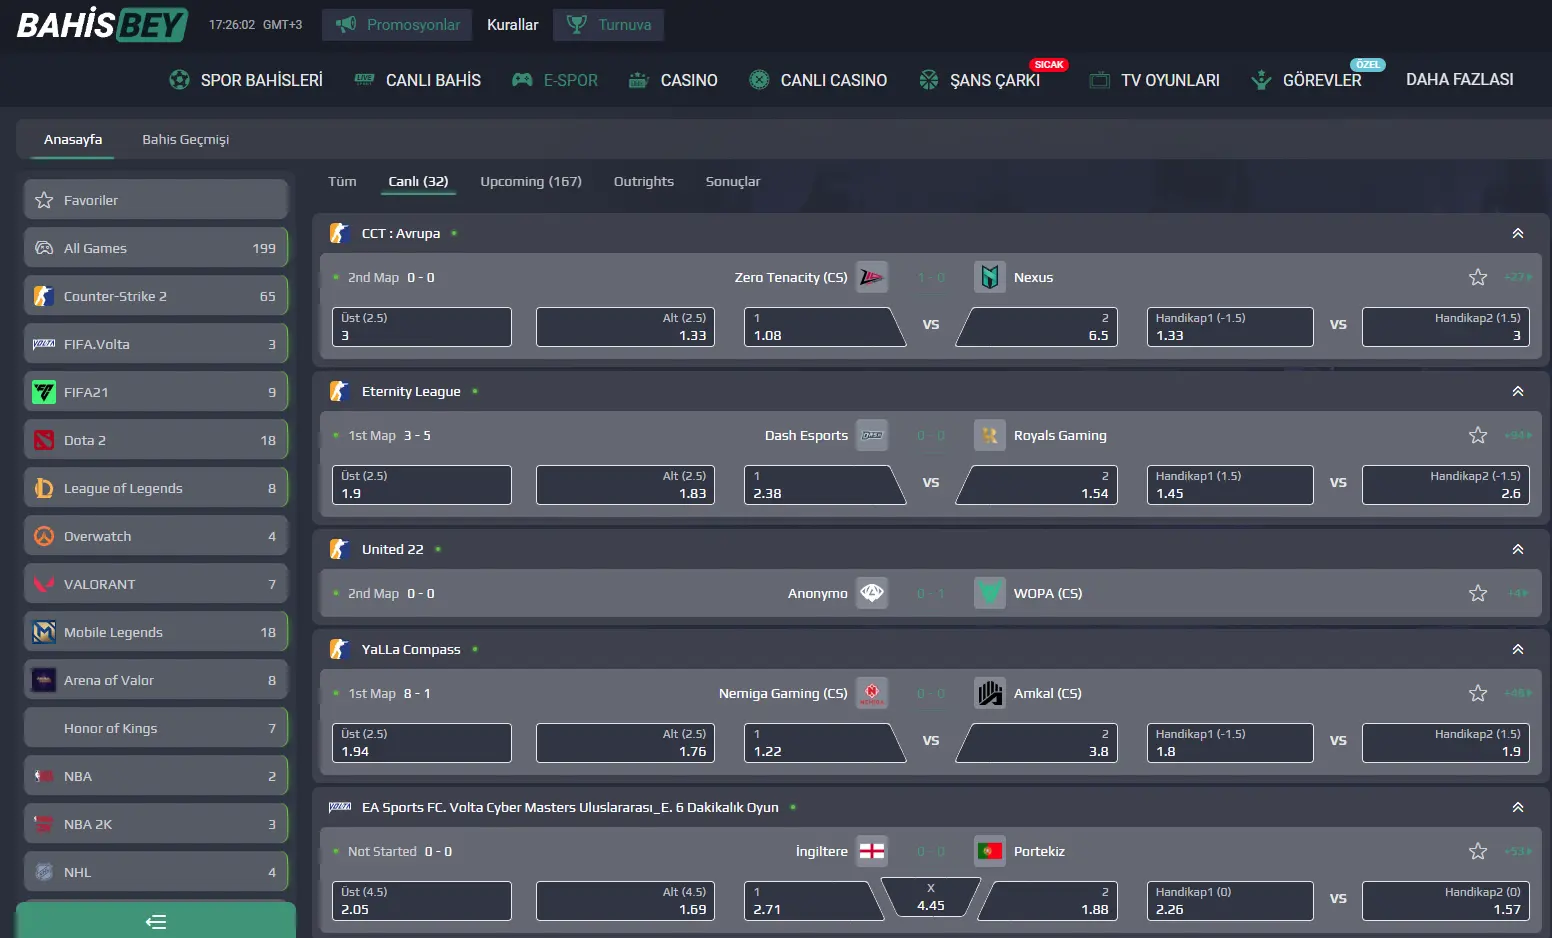Screen dimensions: 1552x938
Task: Favorite the Zero Tenacity vs Nexus match
Action: tap(1478, 277)
